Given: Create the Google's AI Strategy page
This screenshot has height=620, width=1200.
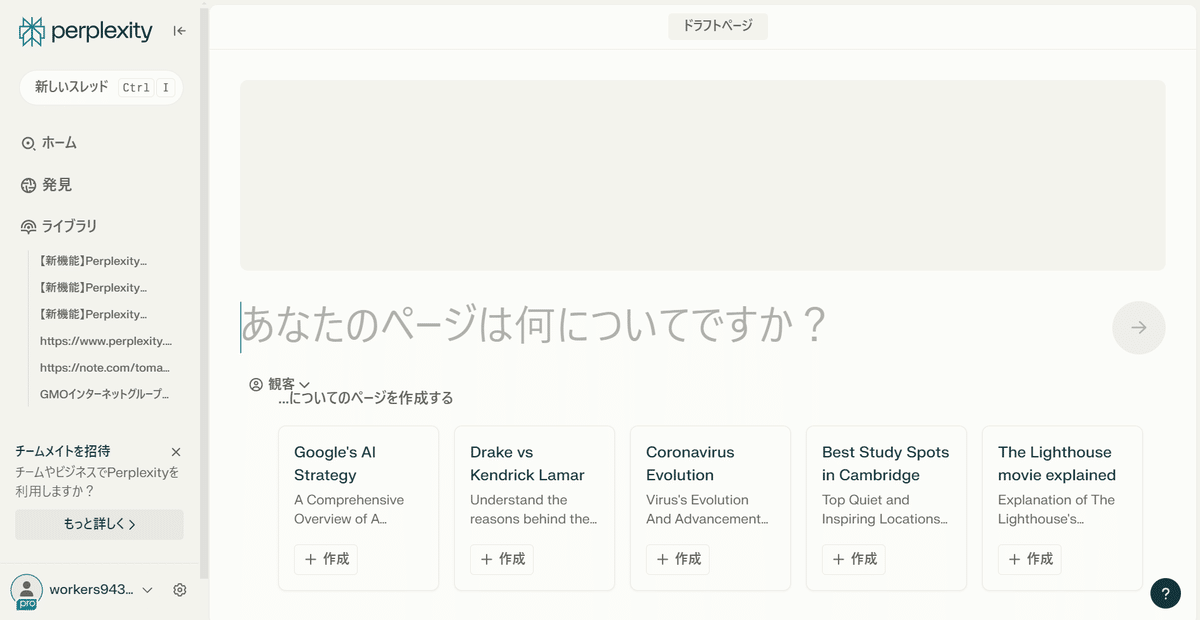Looking at the screenshot, I should click(325, 559).
